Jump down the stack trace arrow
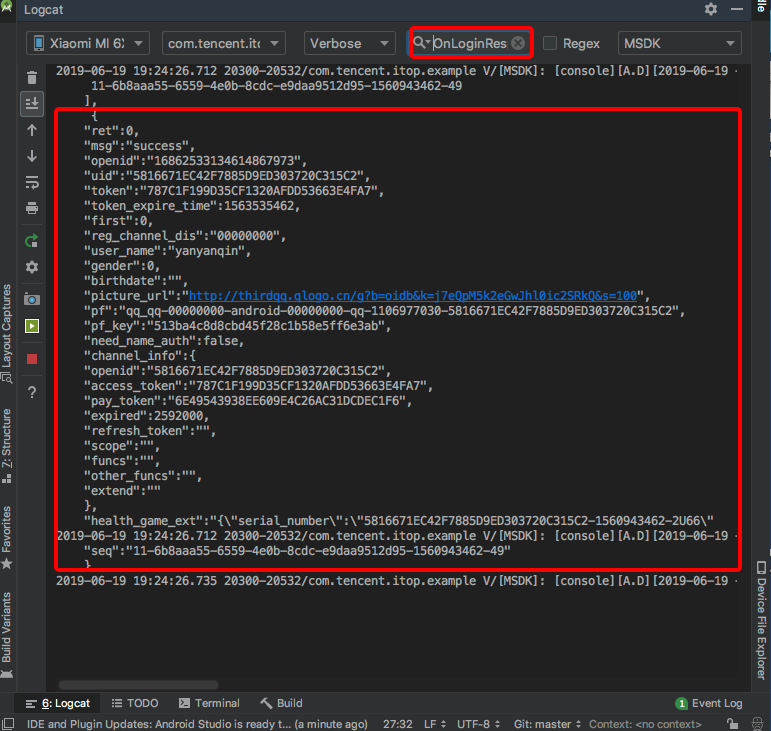 pos(32,156)
